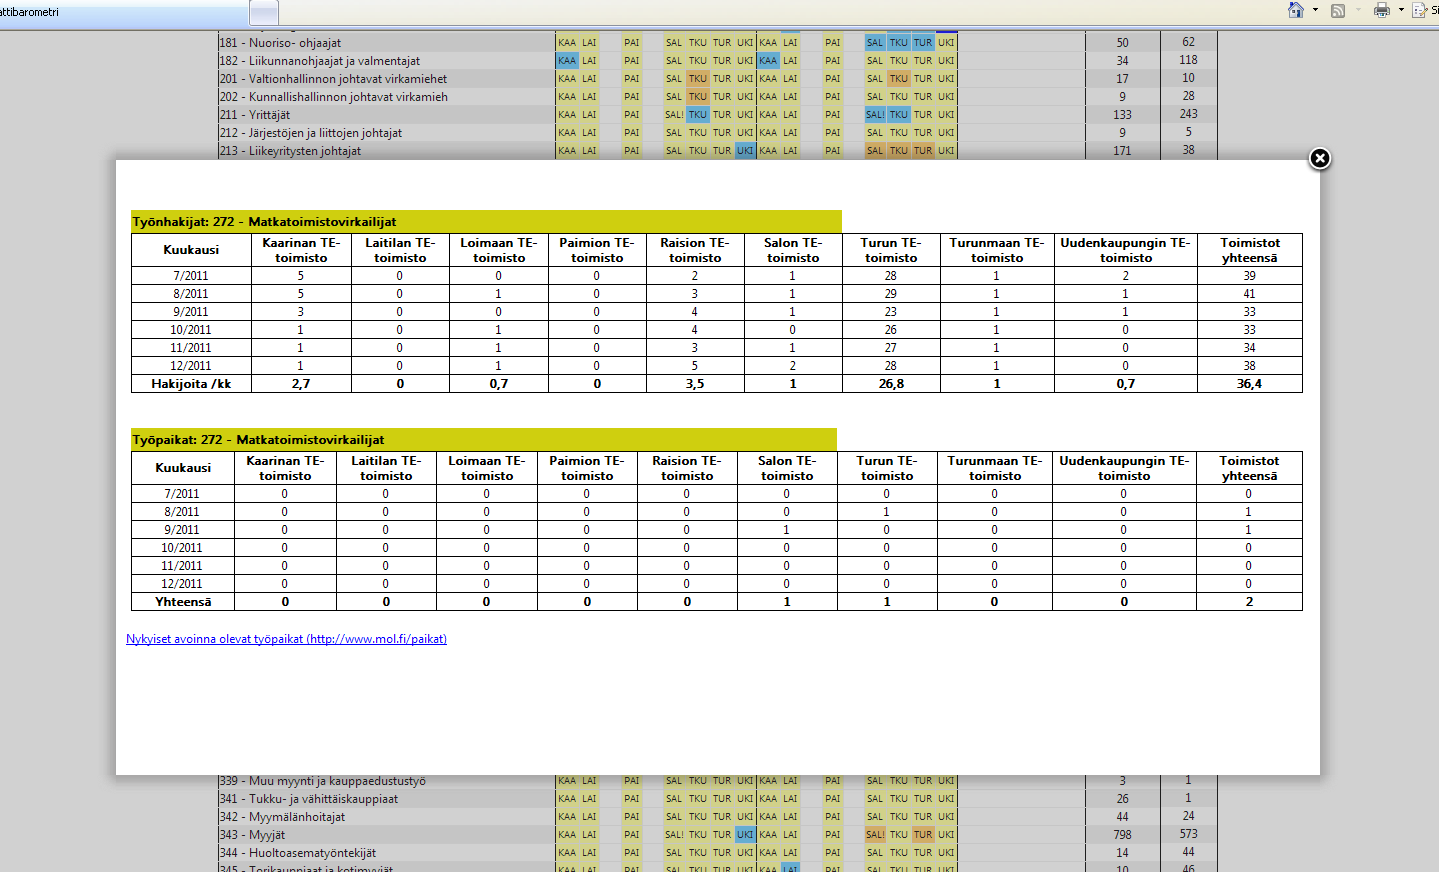Click the total value 41 for 8/2011

[x=1250, y=294]
